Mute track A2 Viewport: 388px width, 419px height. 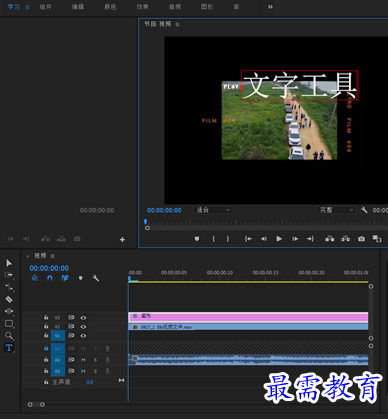[x=83, y=360]
